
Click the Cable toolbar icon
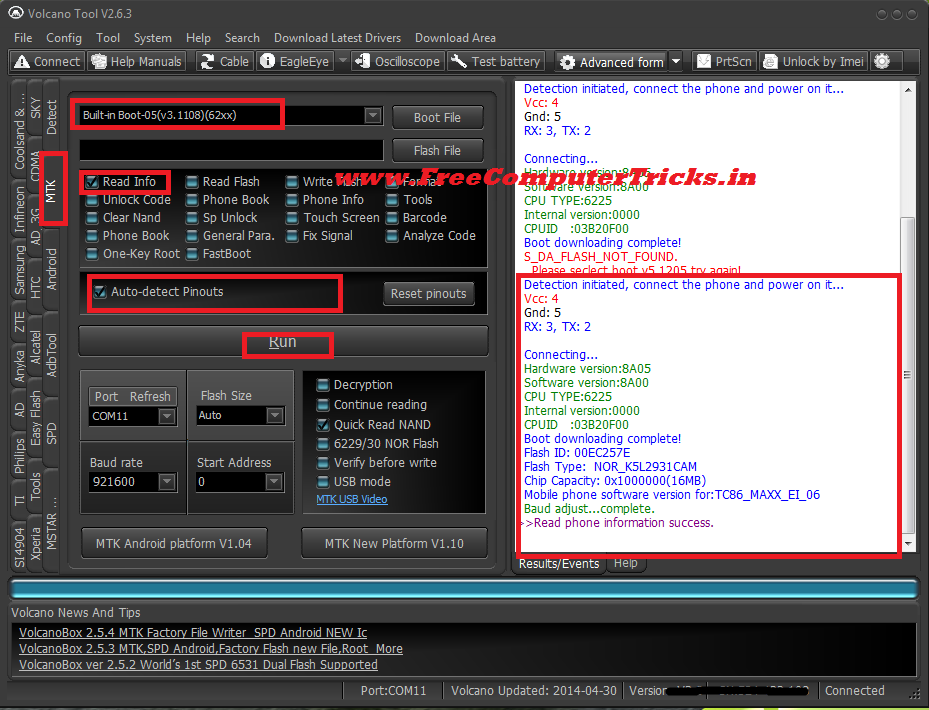[x=225, y=62]
